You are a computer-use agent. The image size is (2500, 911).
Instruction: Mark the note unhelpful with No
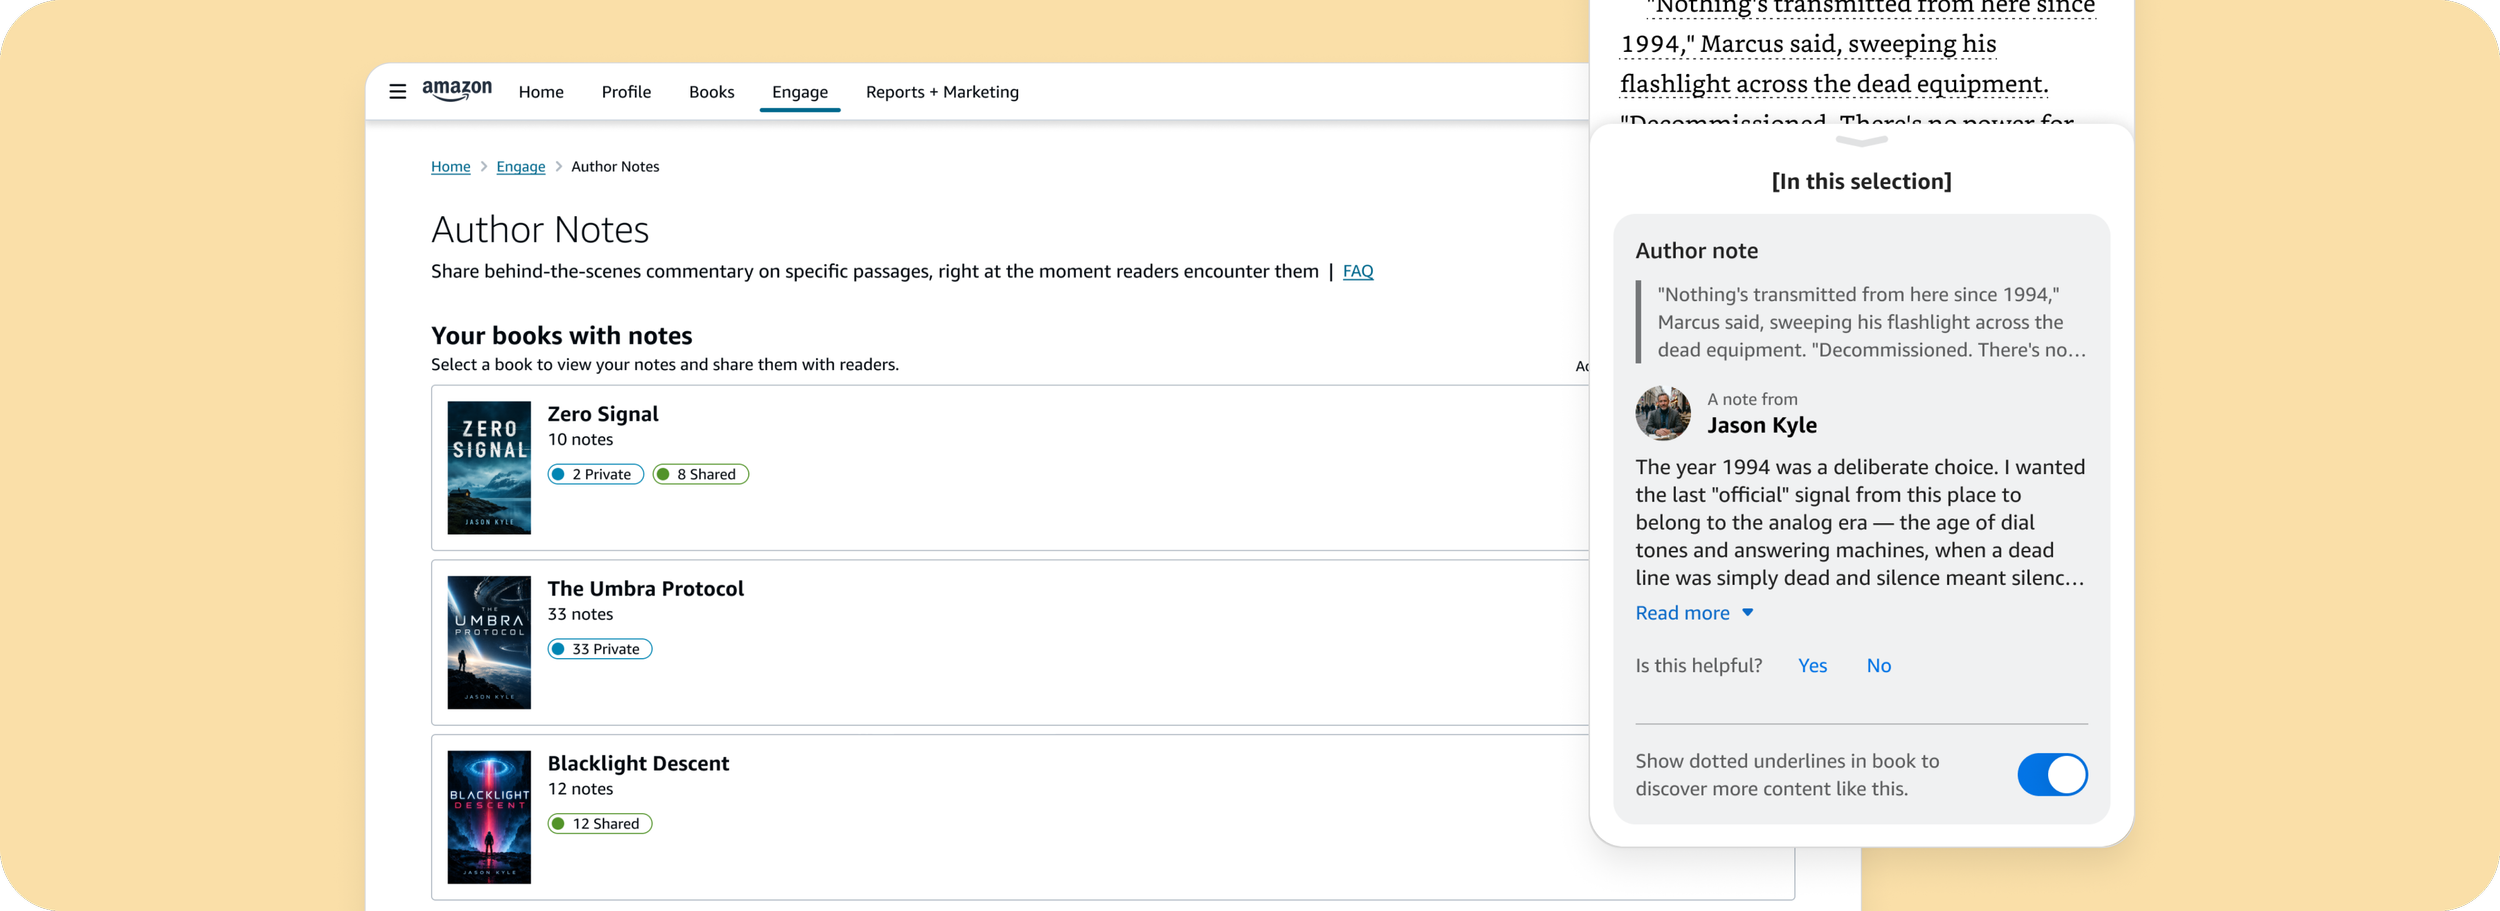coord(1879,666)
